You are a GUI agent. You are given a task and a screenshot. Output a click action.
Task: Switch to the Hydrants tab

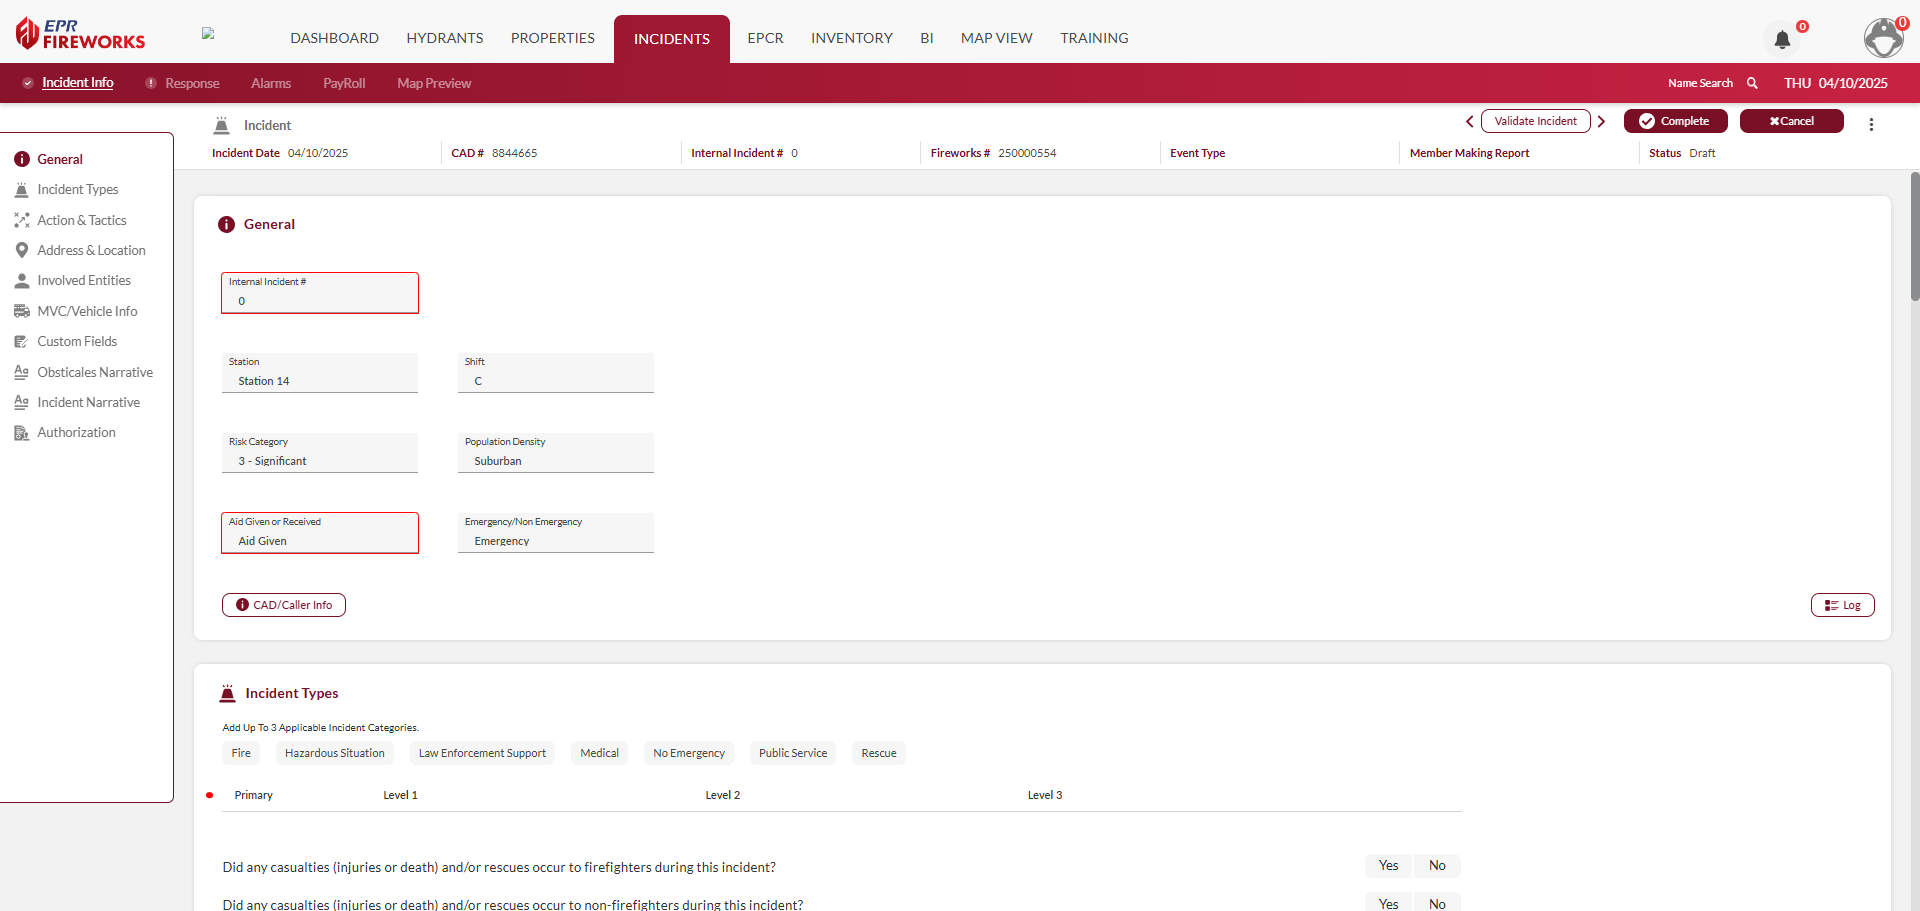tap(444, 38)
